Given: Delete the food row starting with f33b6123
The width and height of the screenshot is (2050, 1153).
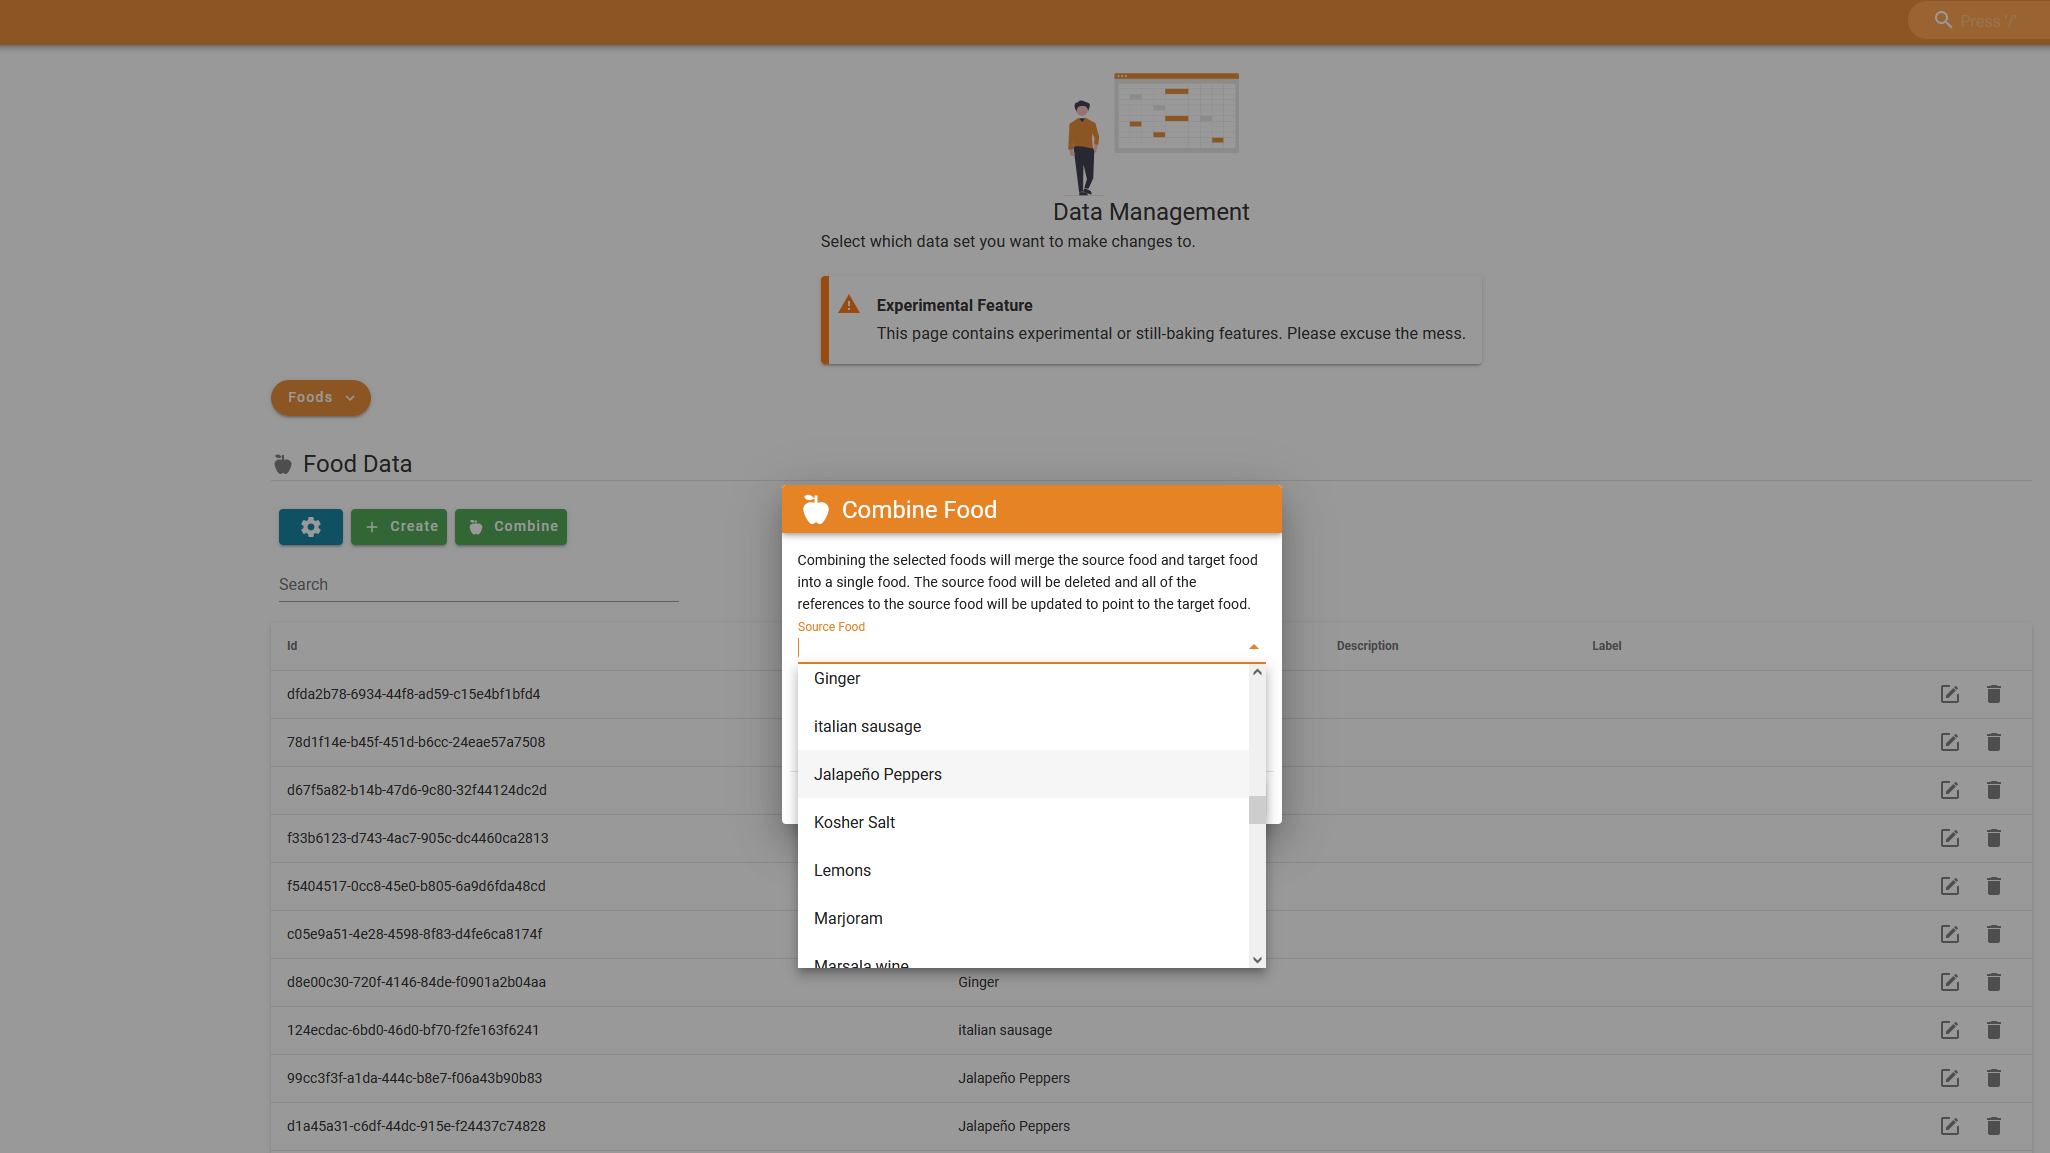Looking at the screenshot, I should pyautogui.click(x=1993, y=838).
